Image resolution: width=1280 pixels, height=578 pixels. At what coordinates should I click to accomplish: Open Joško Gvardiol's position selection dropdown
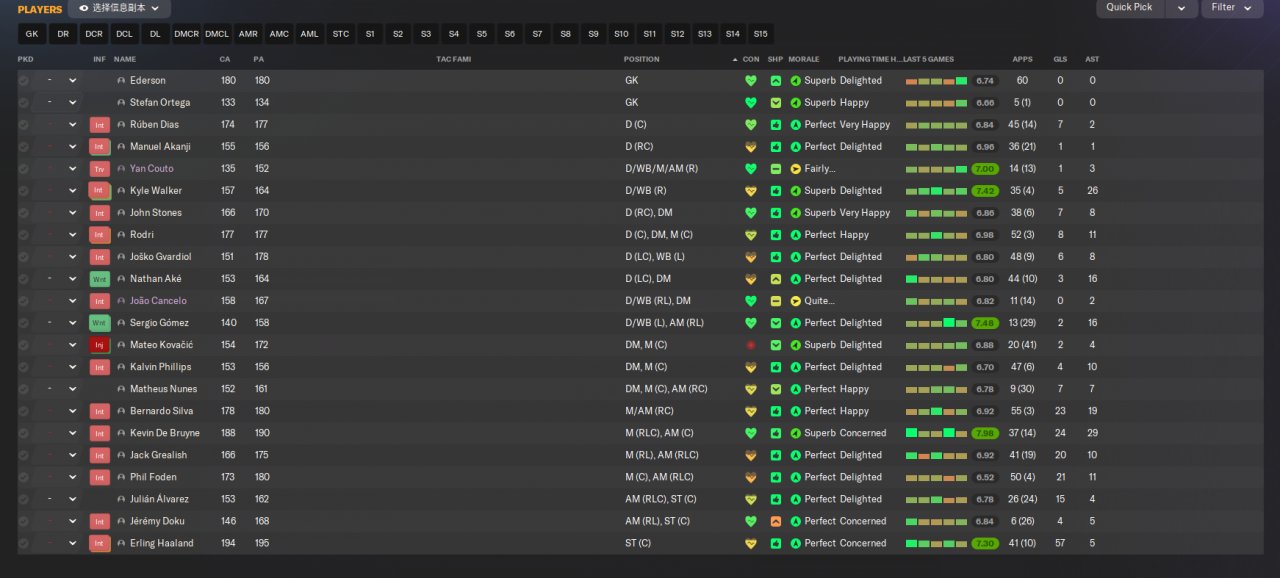(x=72, y=257)
